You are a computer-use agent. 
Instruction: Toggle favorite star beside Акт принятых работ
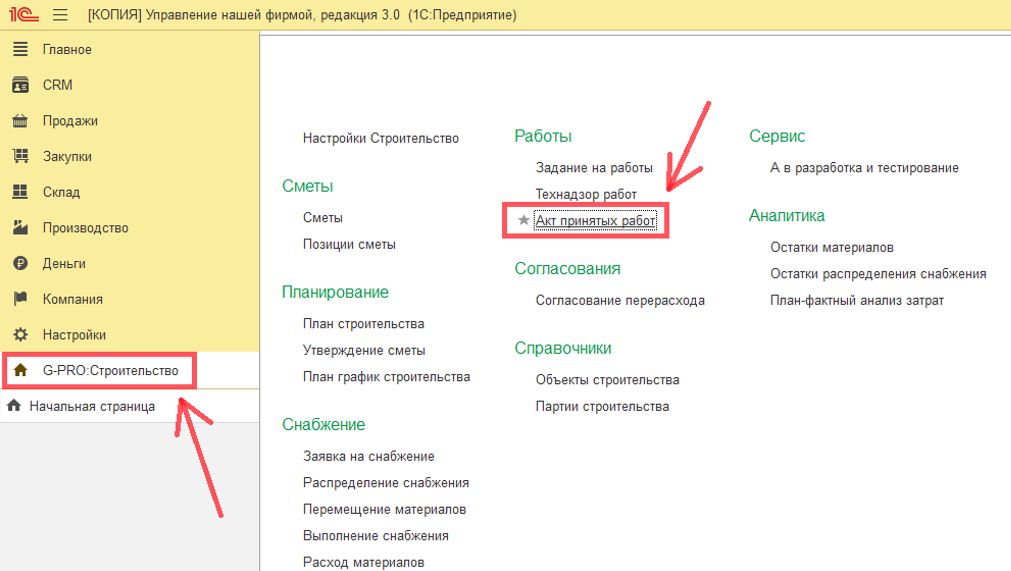(524, 220)
